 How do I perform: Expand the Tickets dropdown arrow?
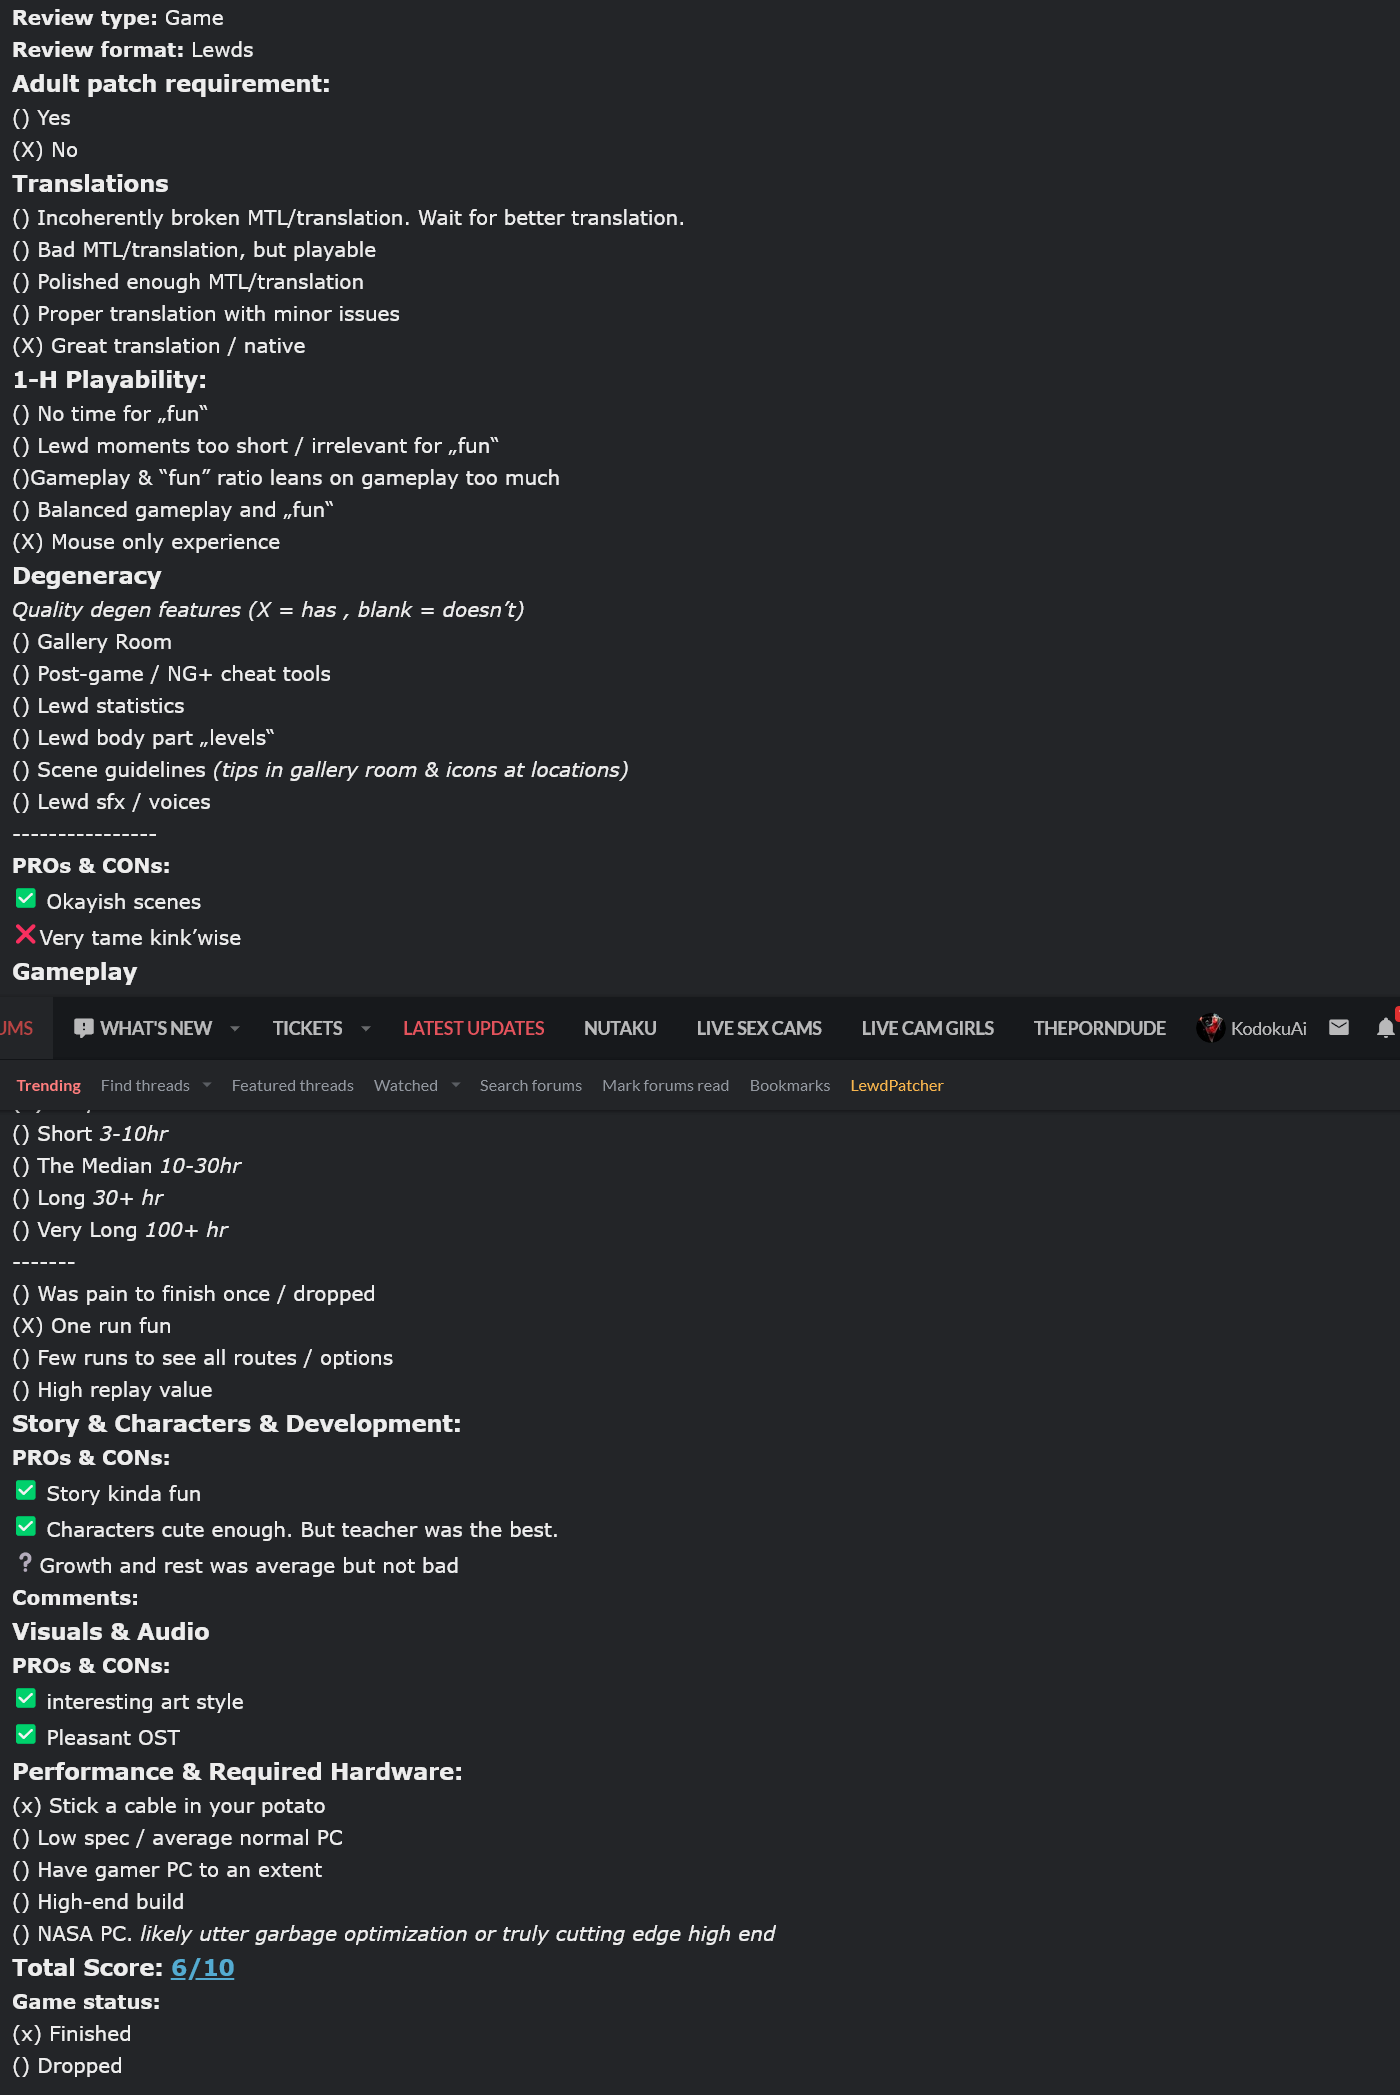coord(366,1028)
